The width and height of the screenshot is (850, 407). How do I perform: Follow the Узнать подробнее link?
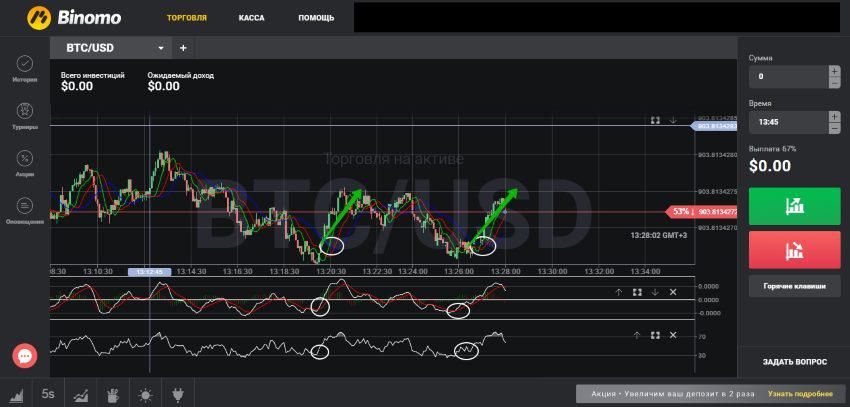click(800, 393)
